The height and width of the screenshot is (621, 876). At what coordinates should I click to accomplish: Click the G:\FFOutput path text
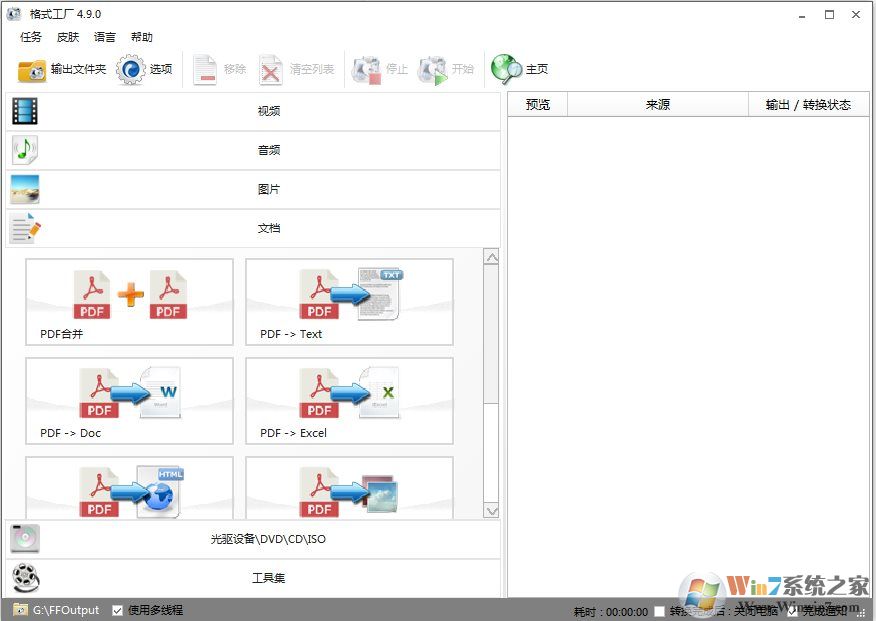(66, 610)
